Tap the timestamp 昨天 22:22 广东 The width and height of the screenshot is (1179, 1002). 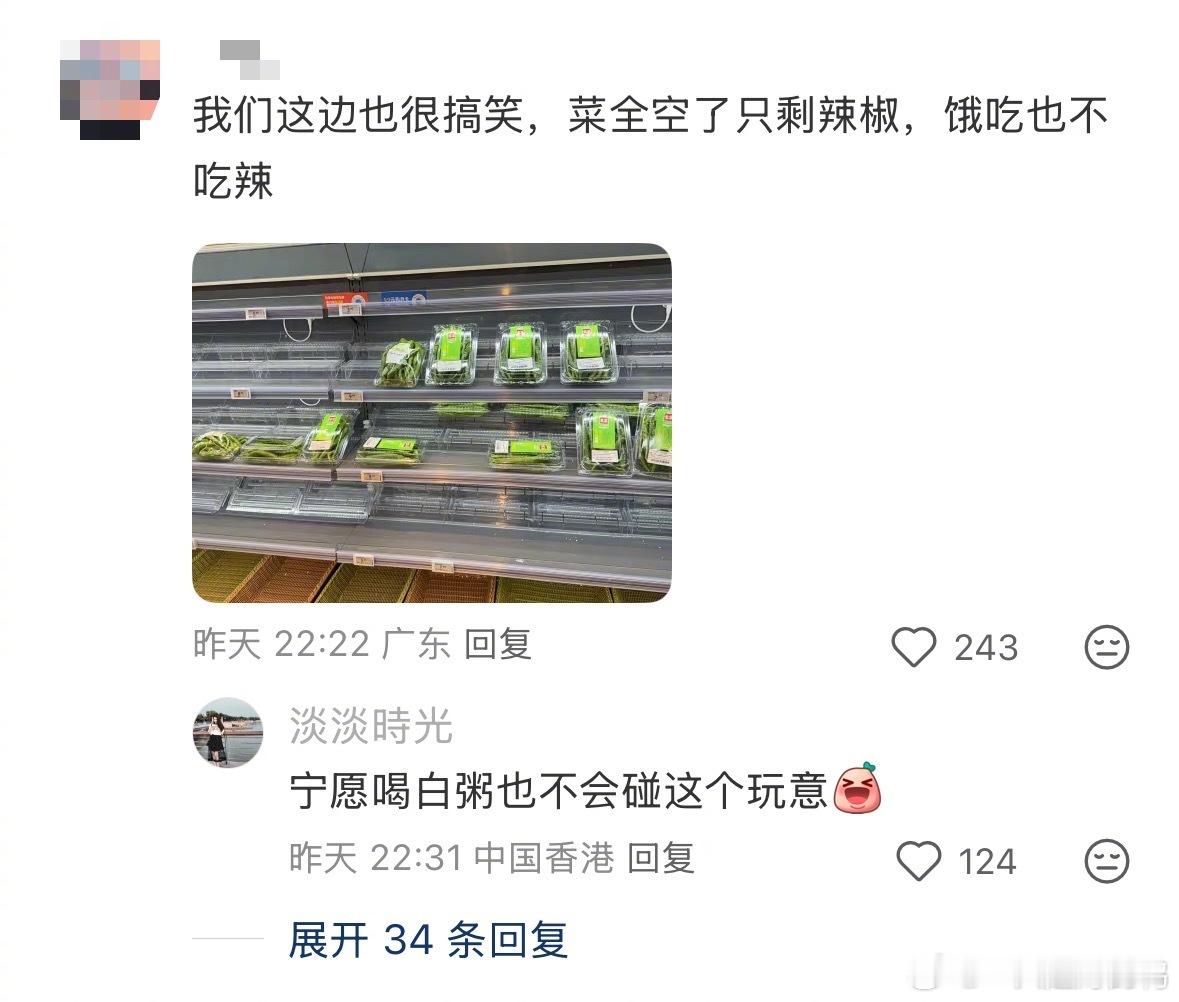click(x=322, y=644)
